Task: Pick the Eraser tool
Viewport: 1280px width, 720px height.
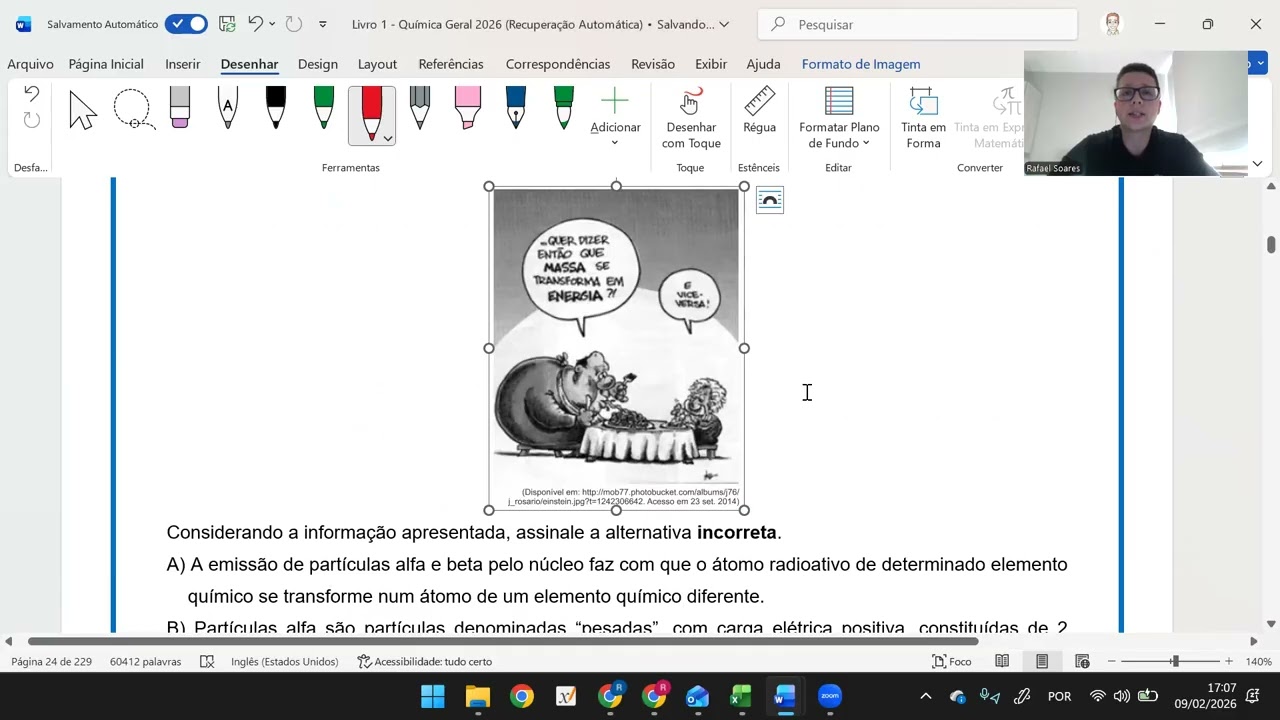Action: [x=180, y=108]
